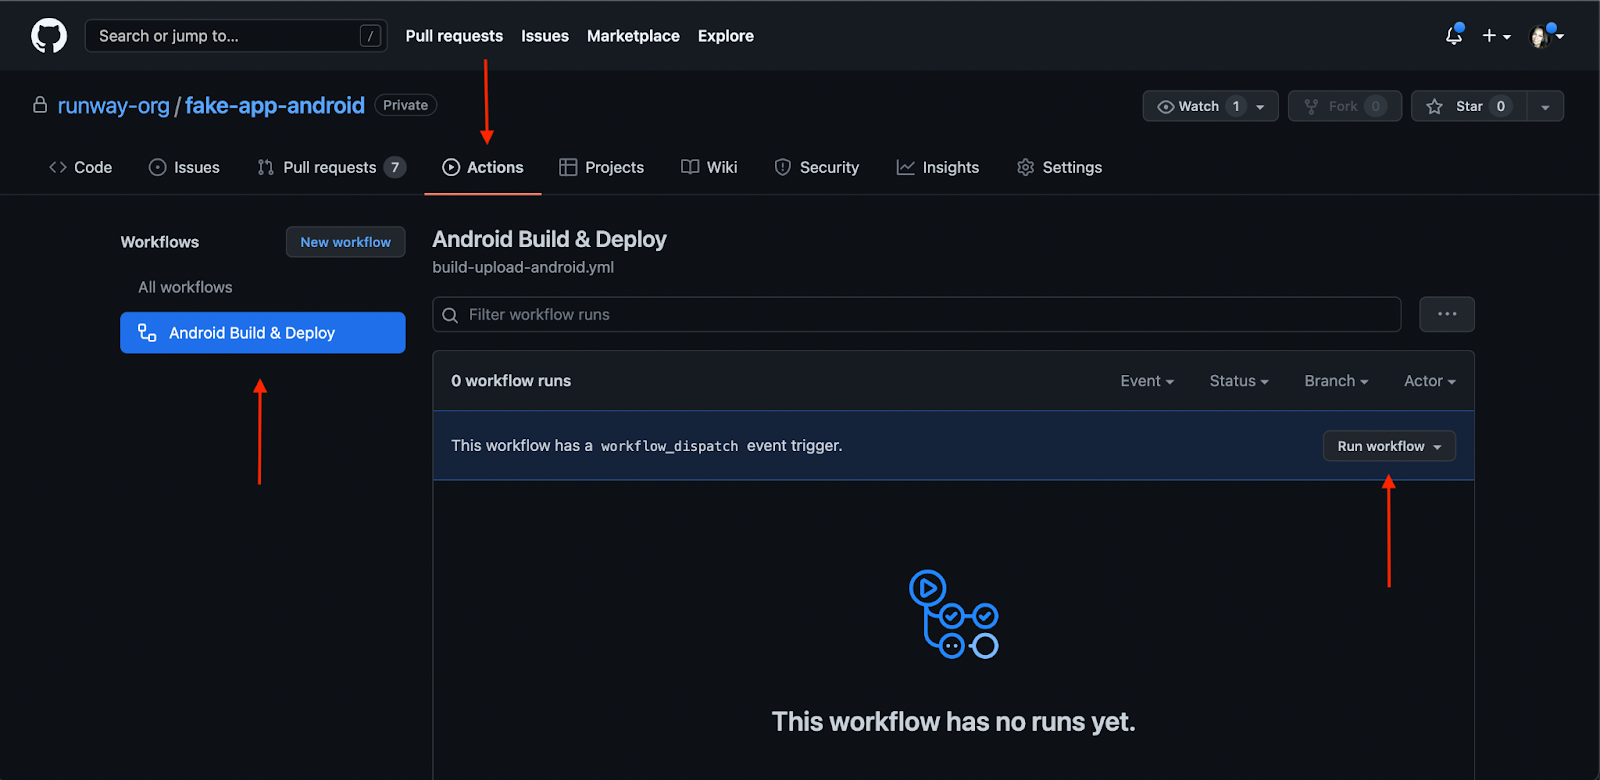Screen dimensions: 1600x780
Task: Click the Security shield icon
Action: [x=783, y=167]
